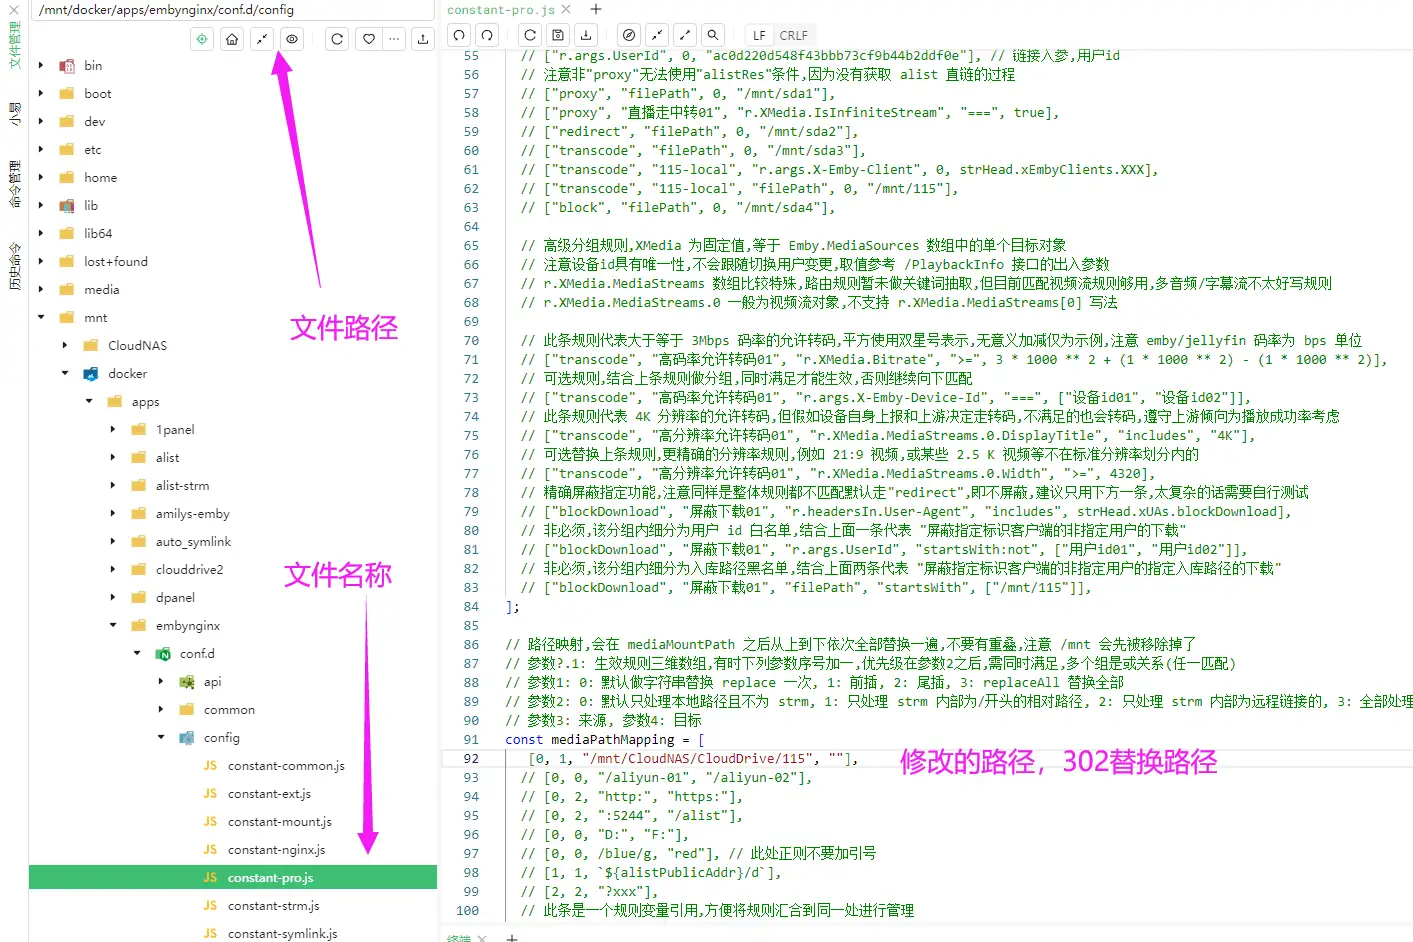
Task: Select the locate current file icon
Action: (x=202, y=38)
